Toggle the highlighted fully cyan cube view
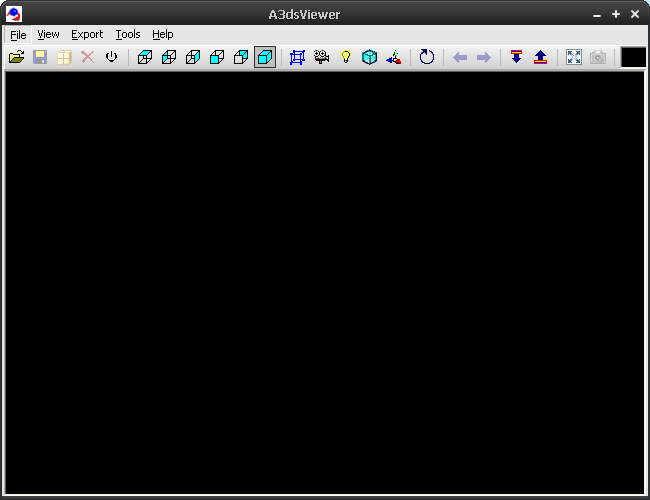Screen dimensions: 650x500 265,57
